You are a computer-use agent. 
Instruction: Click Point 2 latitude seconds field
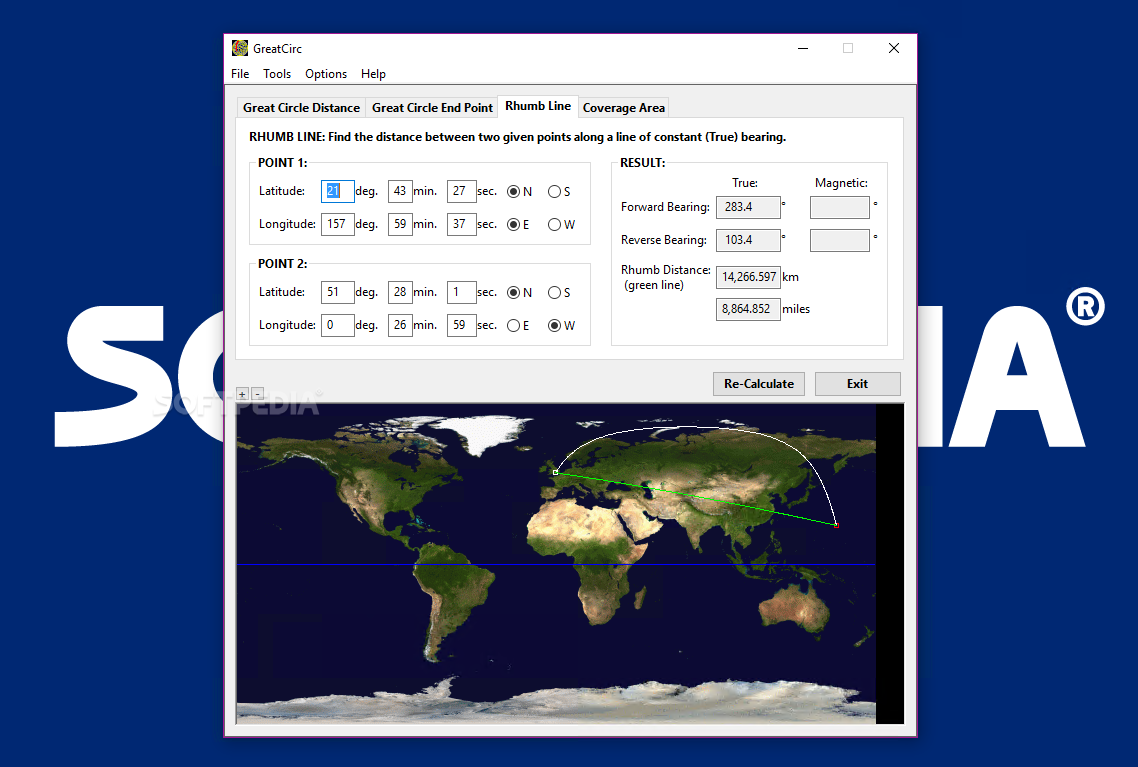(x=462, y=292)
